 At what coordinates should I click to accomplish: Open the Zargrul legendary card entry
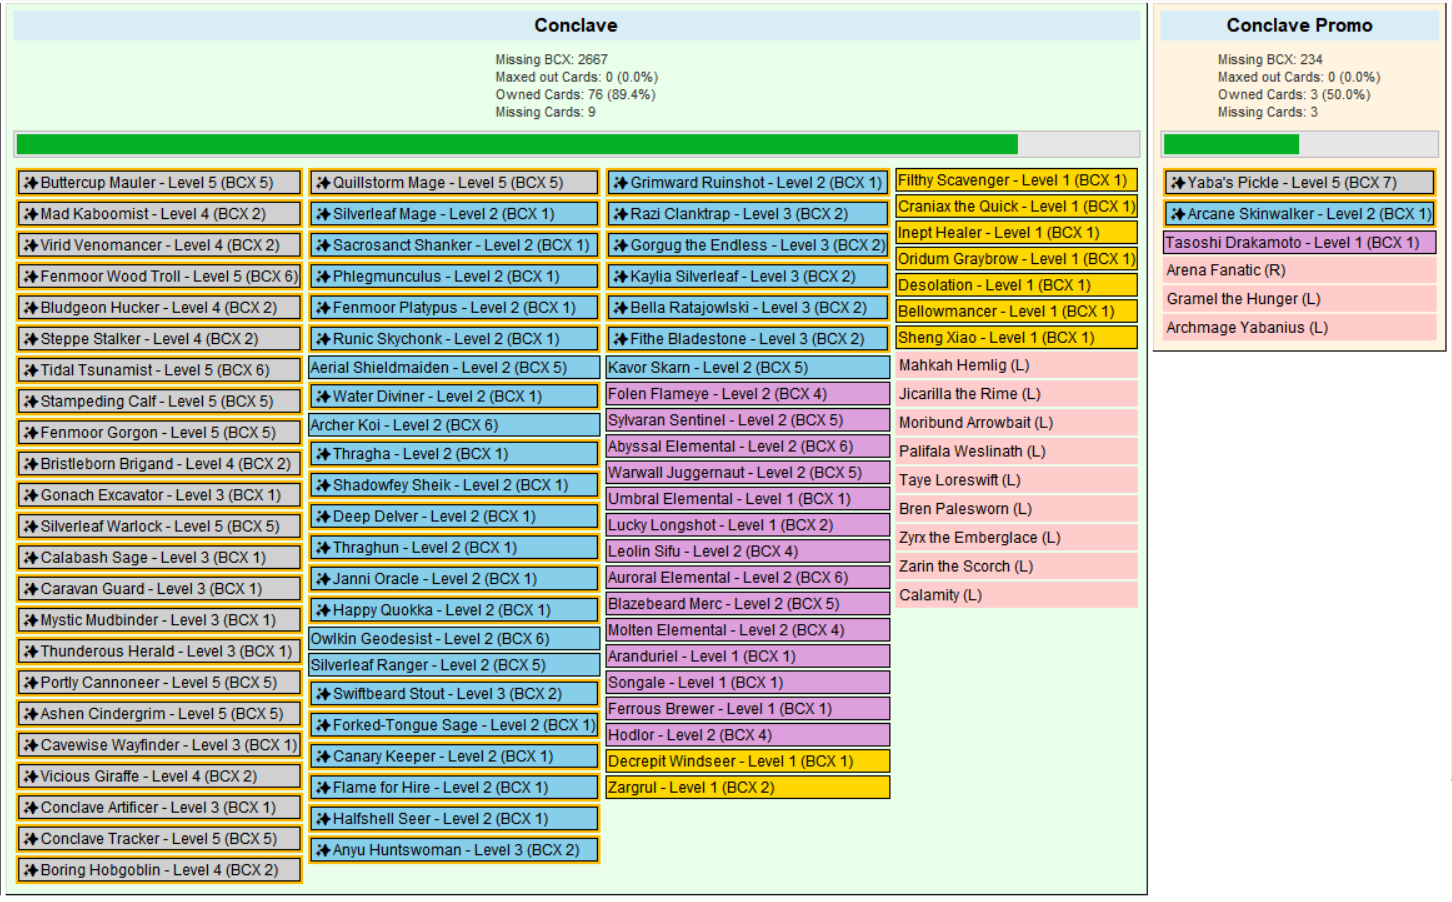pyautogui.click(x=748, y=788)
